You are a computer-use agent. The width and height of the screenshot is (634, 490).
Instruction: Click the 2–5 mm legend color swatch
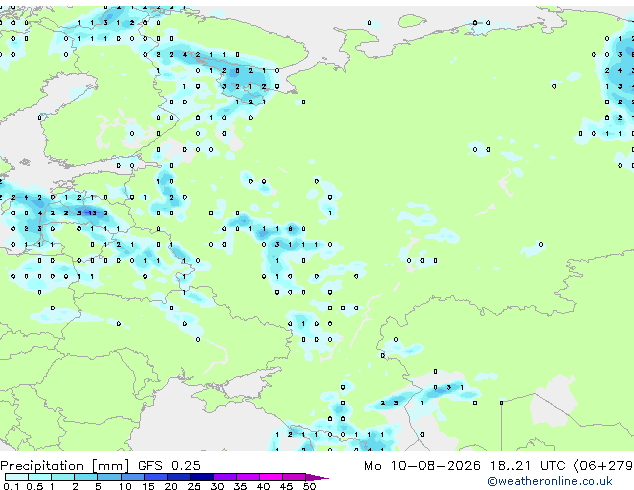[86, 477]
